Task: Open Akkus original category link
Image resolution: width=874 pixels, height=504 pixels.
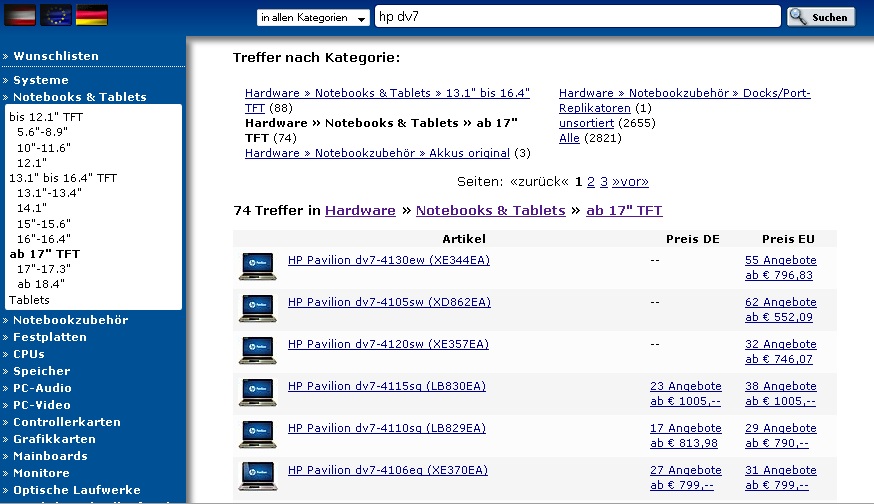Action: coord(377,153)
